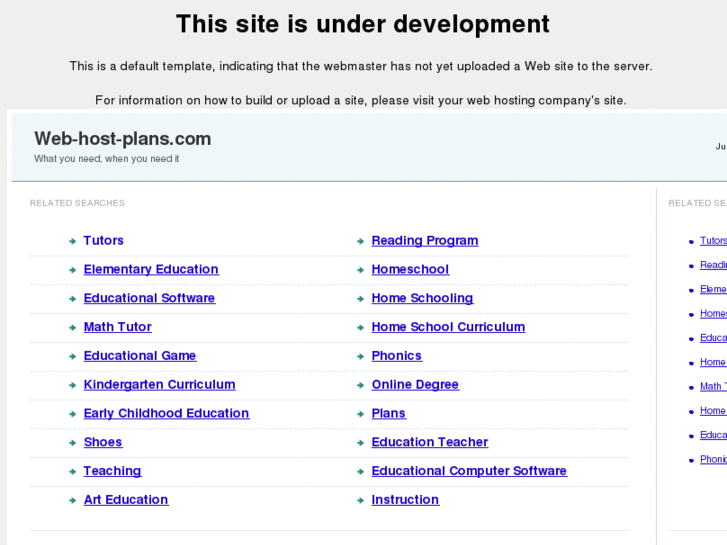This screenshot has width=727, height=545.
Task: Open the Math Tutor link
Action: click(x=118, y=327)
